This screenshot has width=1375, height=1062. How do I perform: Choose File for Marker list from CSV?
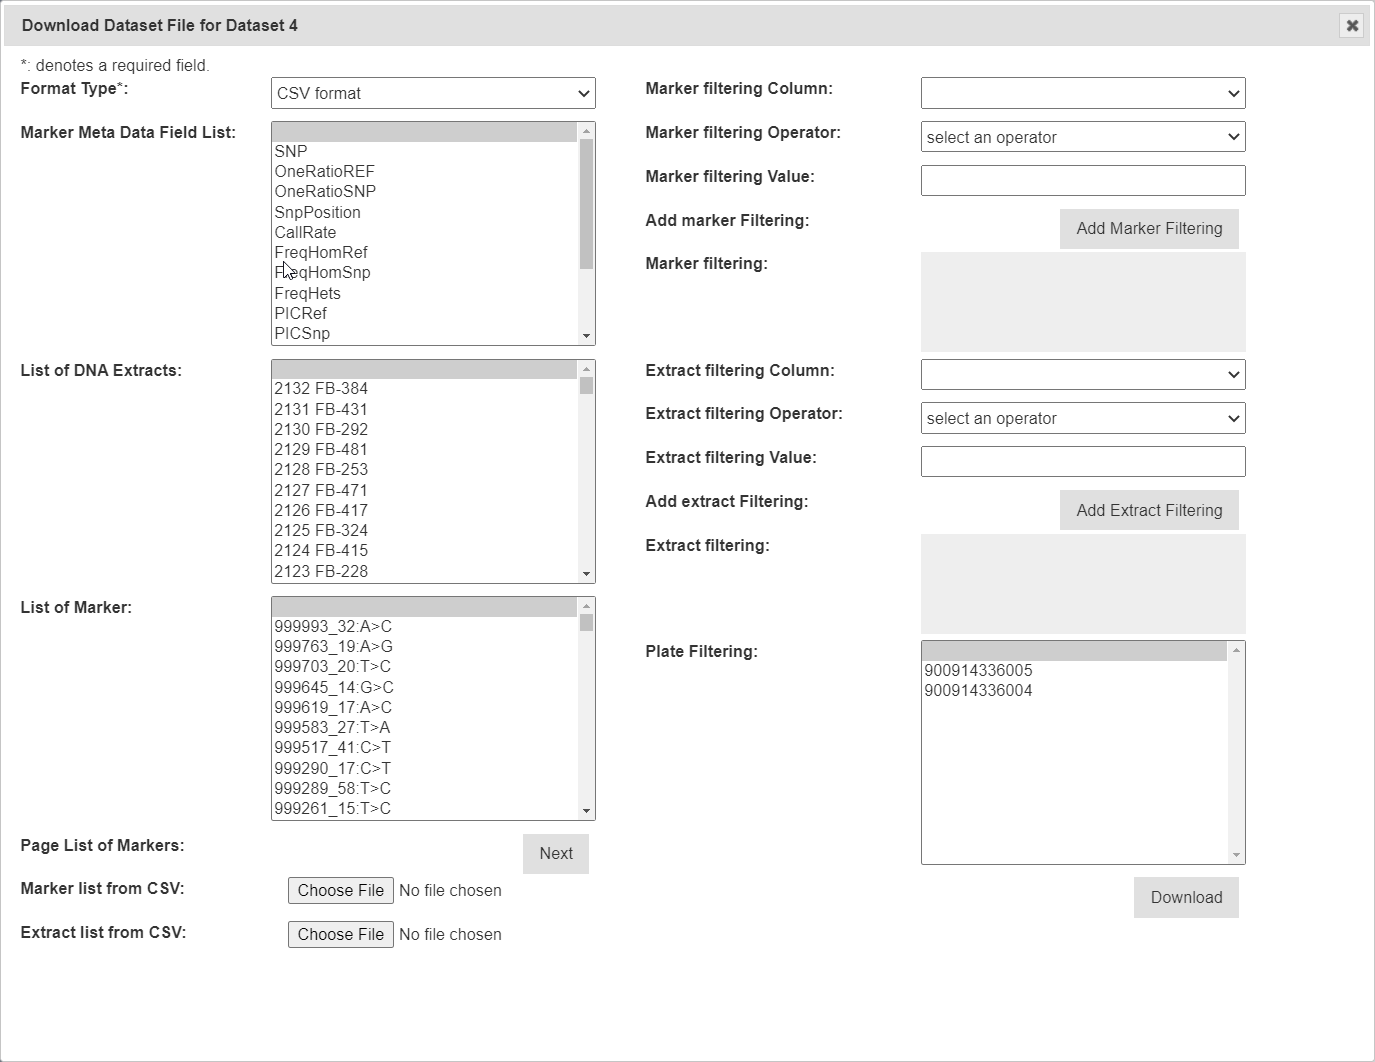click(x=340, y=890)
